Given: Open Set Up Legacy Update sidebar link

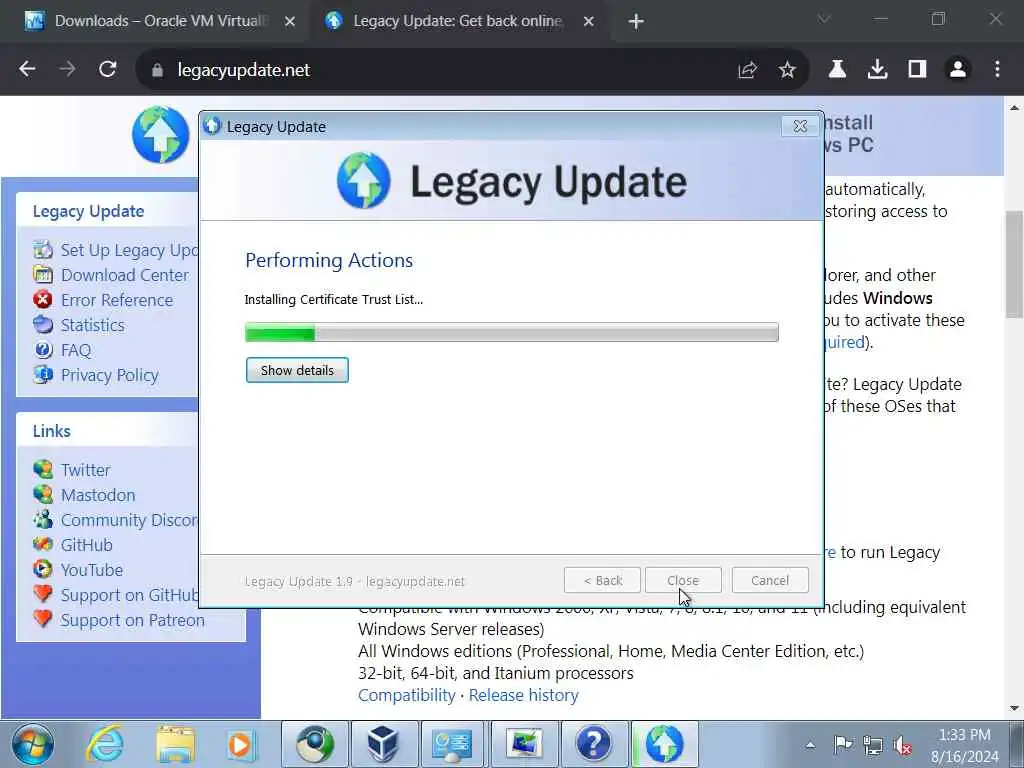Looking at the screenshot, I should pyautogui.click(x=129, y=250).
